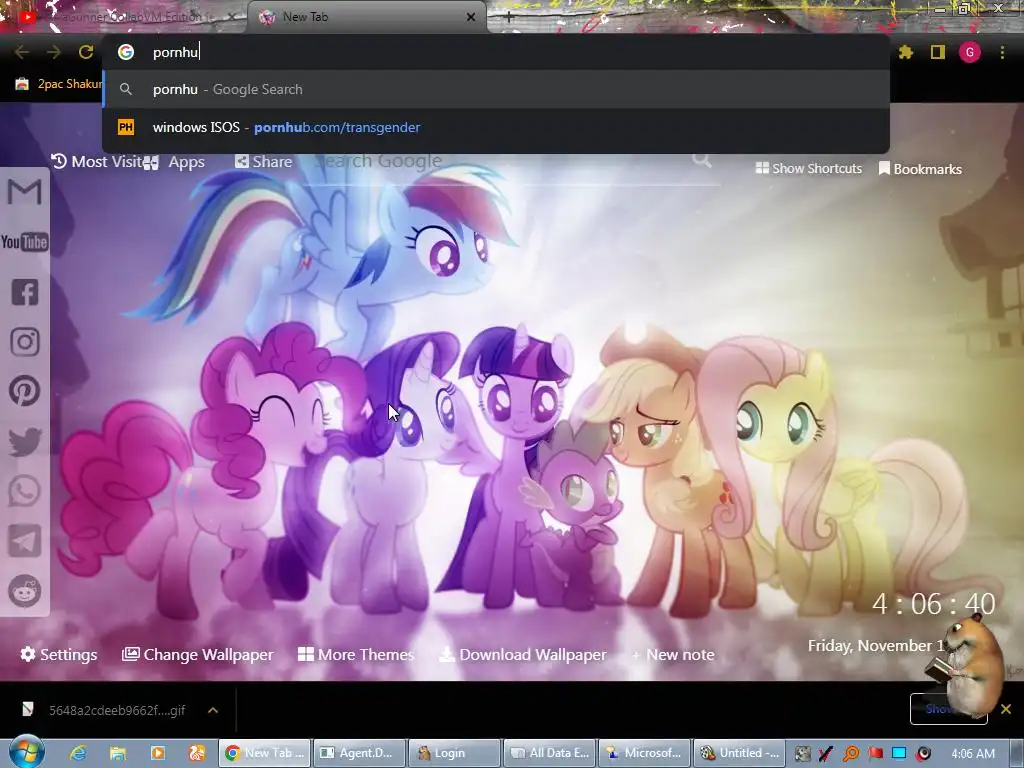The width and height of the screenshot is (1024, 768).
Task: Go back with the back arrow
Action: click(x=22, y=52)
